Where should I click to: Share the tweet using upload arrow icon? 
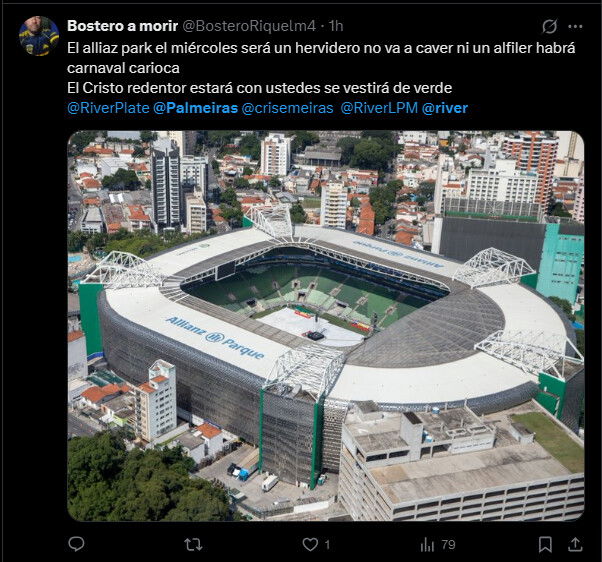click(x=575, y=544)
